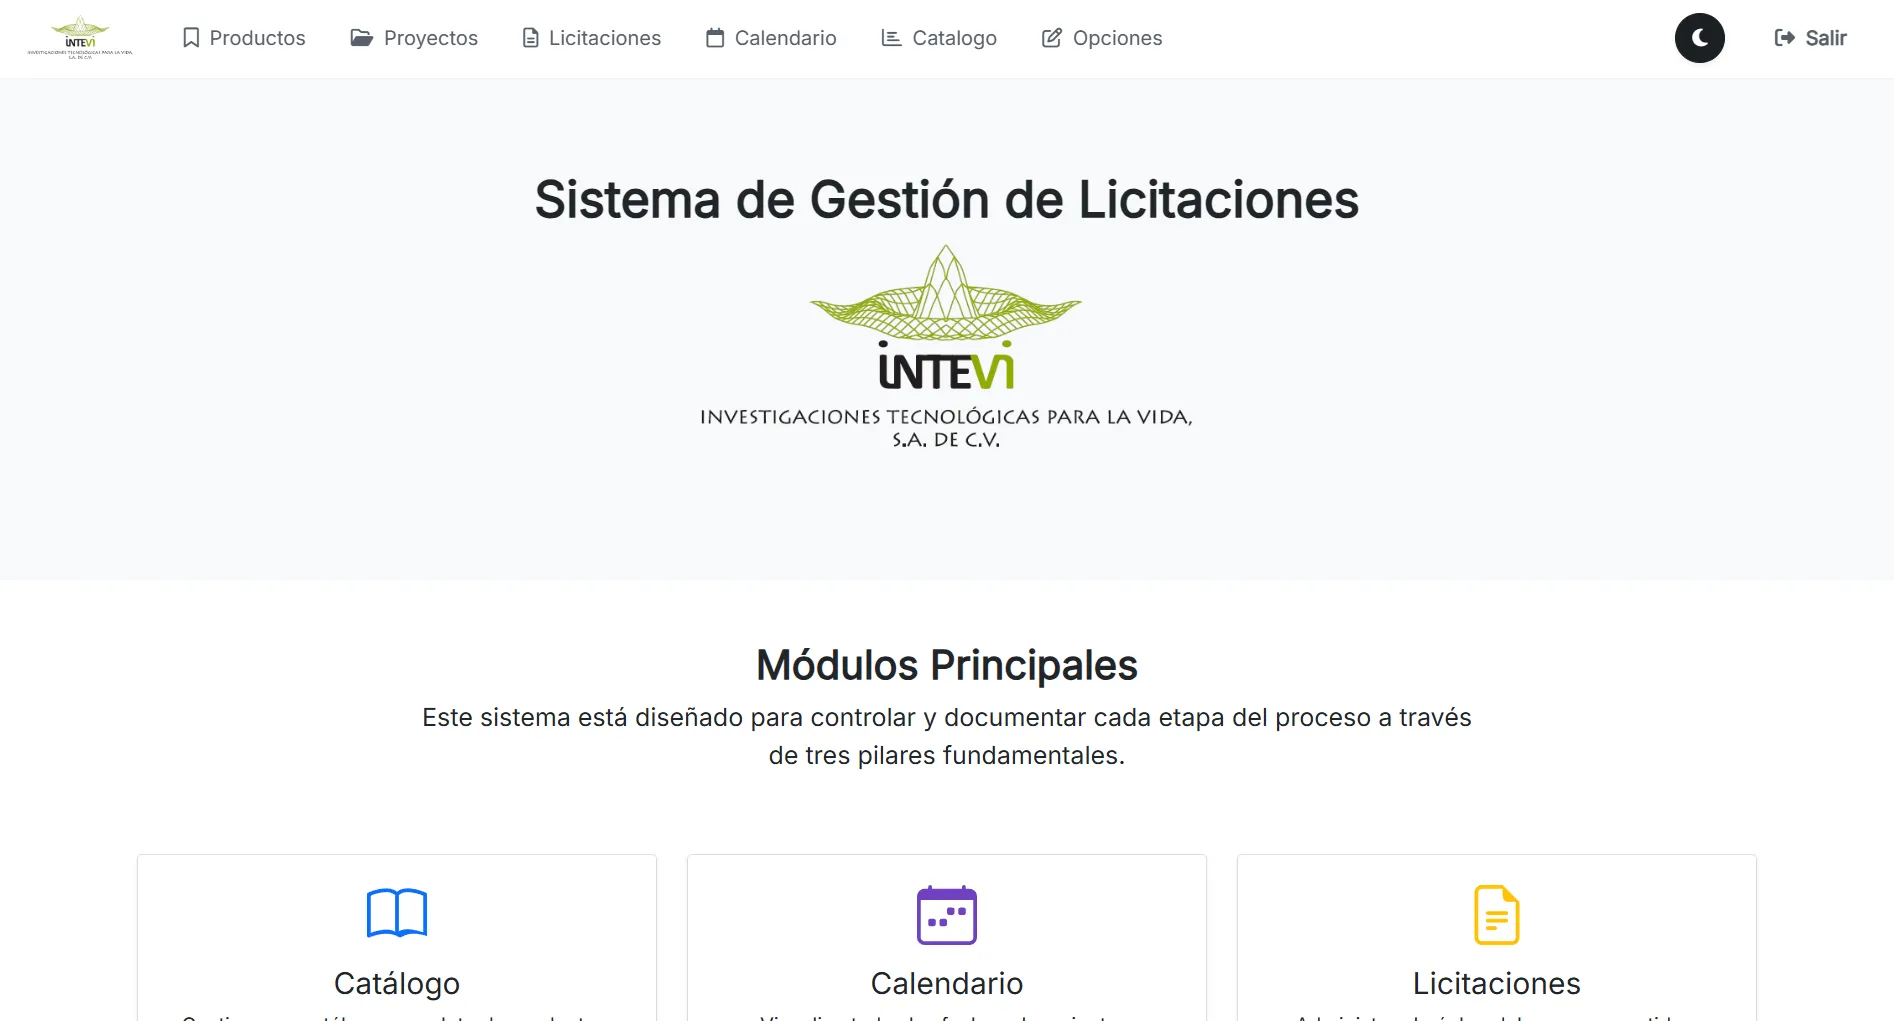Click the large INTEVI logo image
Image resolution: width=1894 pixels, height=1021 pixels.
947,347
